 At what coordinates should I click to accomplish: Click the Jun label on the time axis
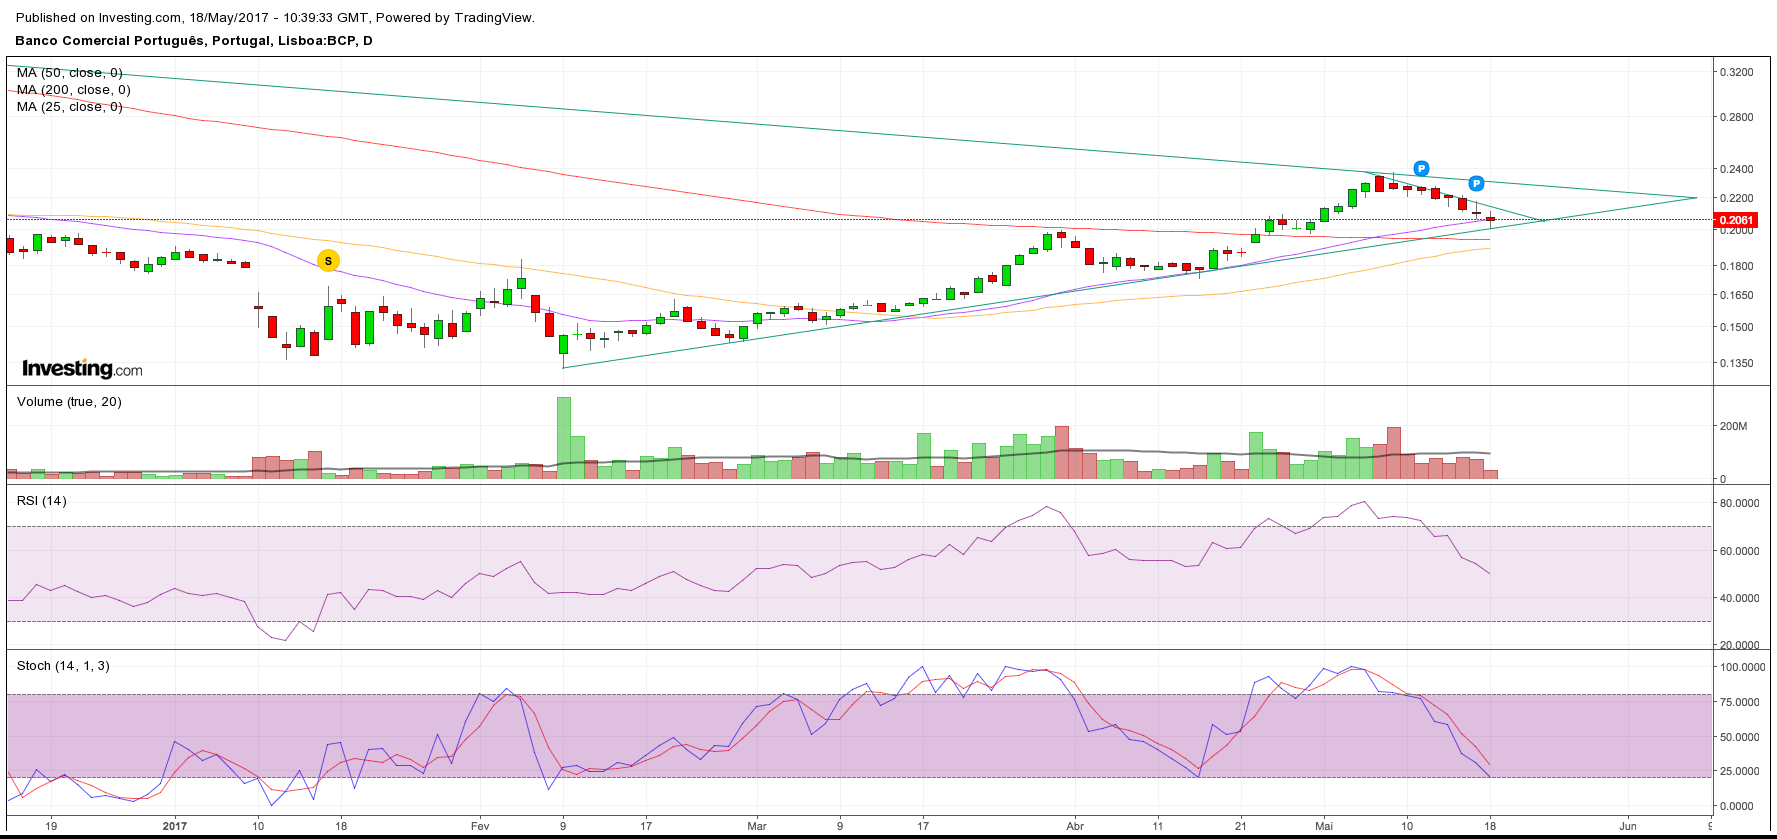click(1628, 826)
